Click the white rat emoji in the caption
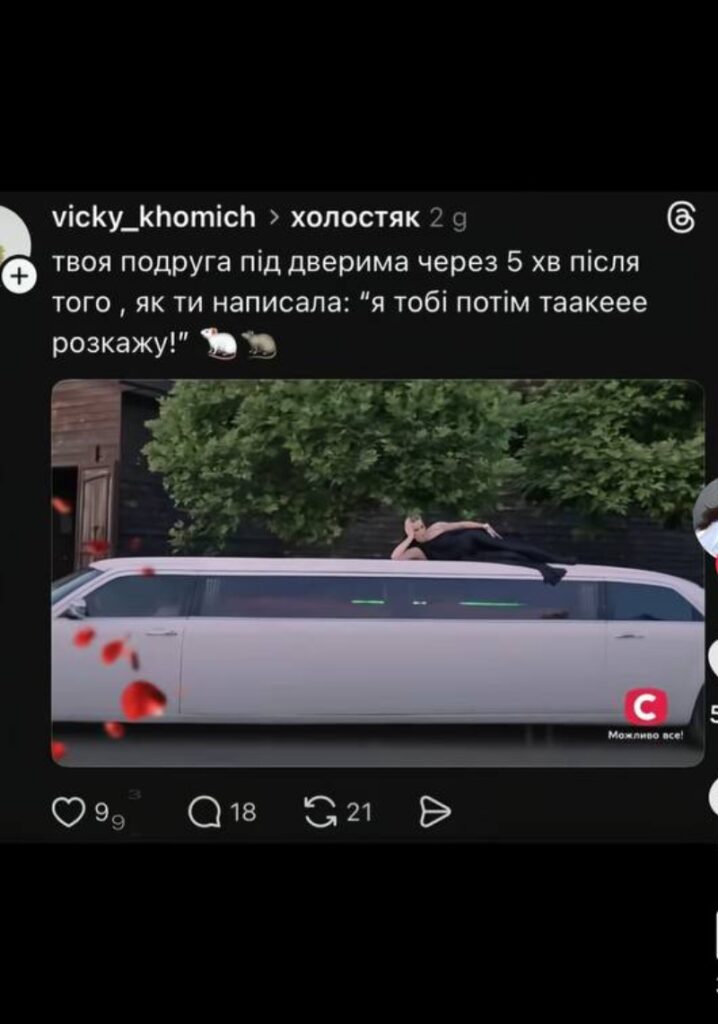The height and width of the screenshot is (1024, 718). [218, 344]
